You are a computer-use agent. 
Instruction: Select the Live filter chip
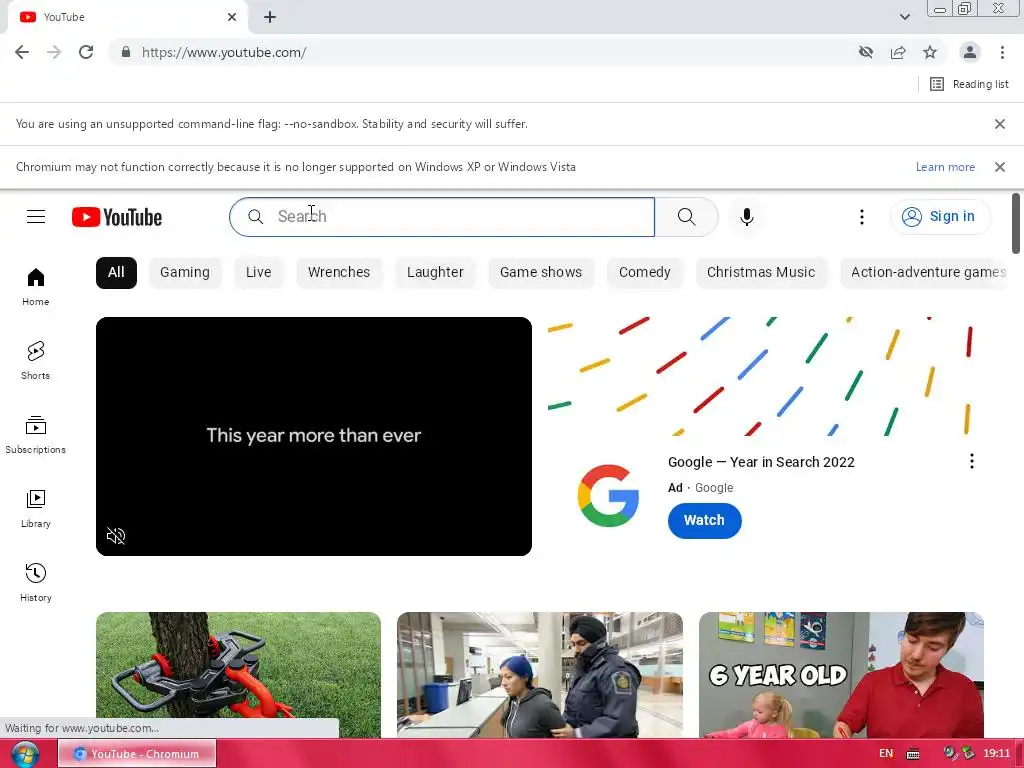tap(259, 272)
